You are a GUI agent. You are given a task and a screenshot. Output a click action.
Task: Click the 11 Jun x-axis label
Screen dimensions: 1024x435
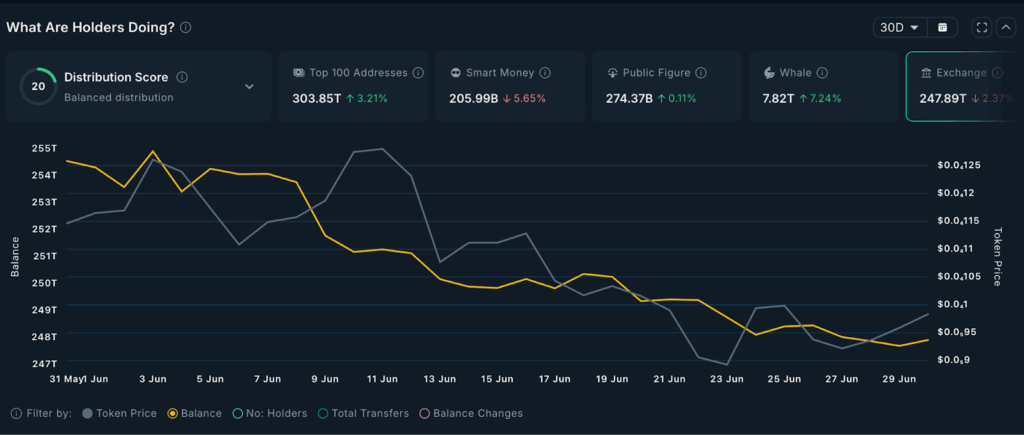click(382, 378)
